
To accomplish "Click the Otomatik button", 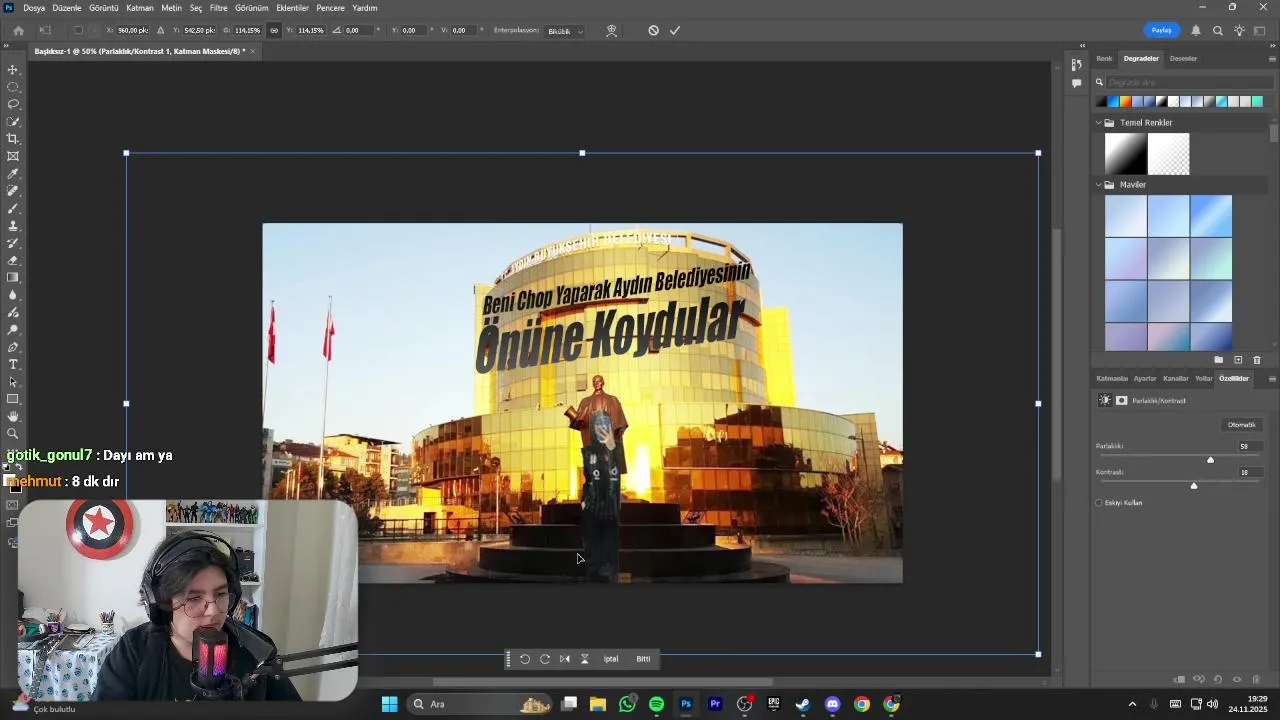I will point(1241,425).
